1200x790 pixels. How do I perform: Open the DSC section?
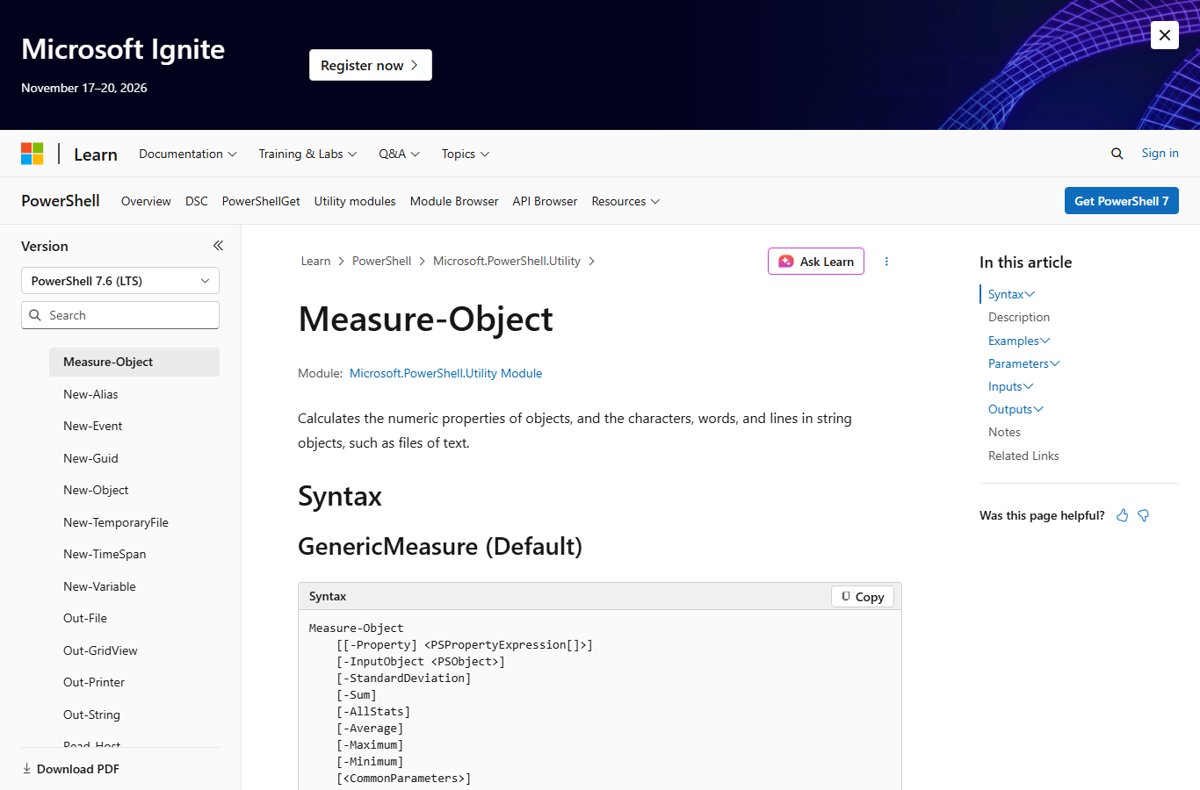point(196,201)
